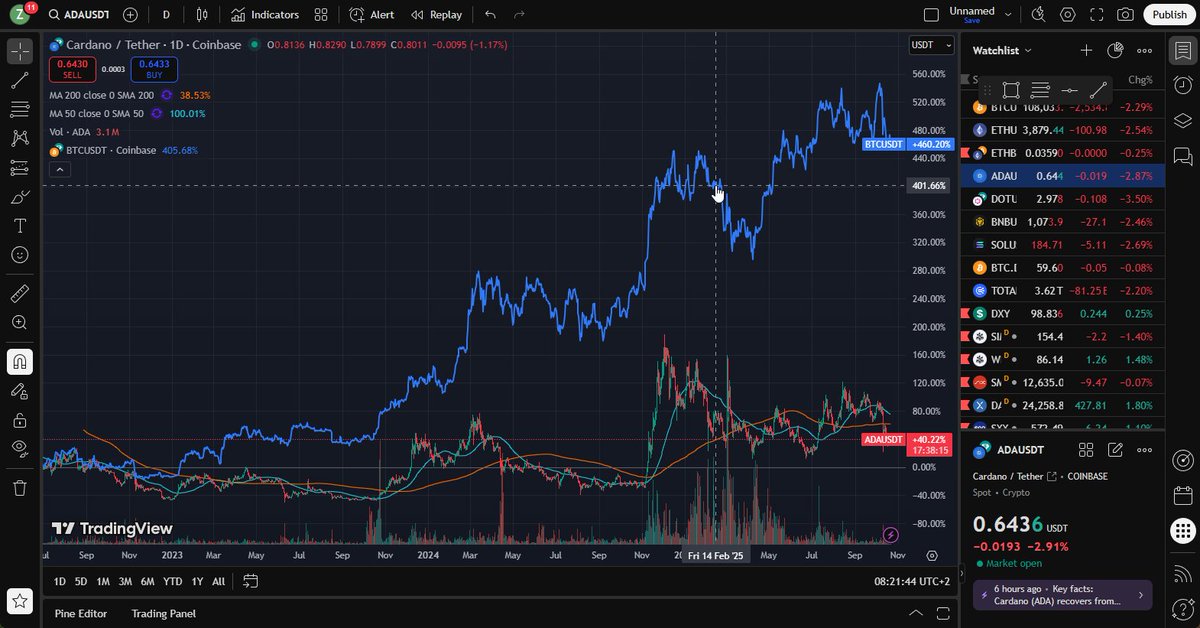Open the Indicators dialog

tap(264, 15)
